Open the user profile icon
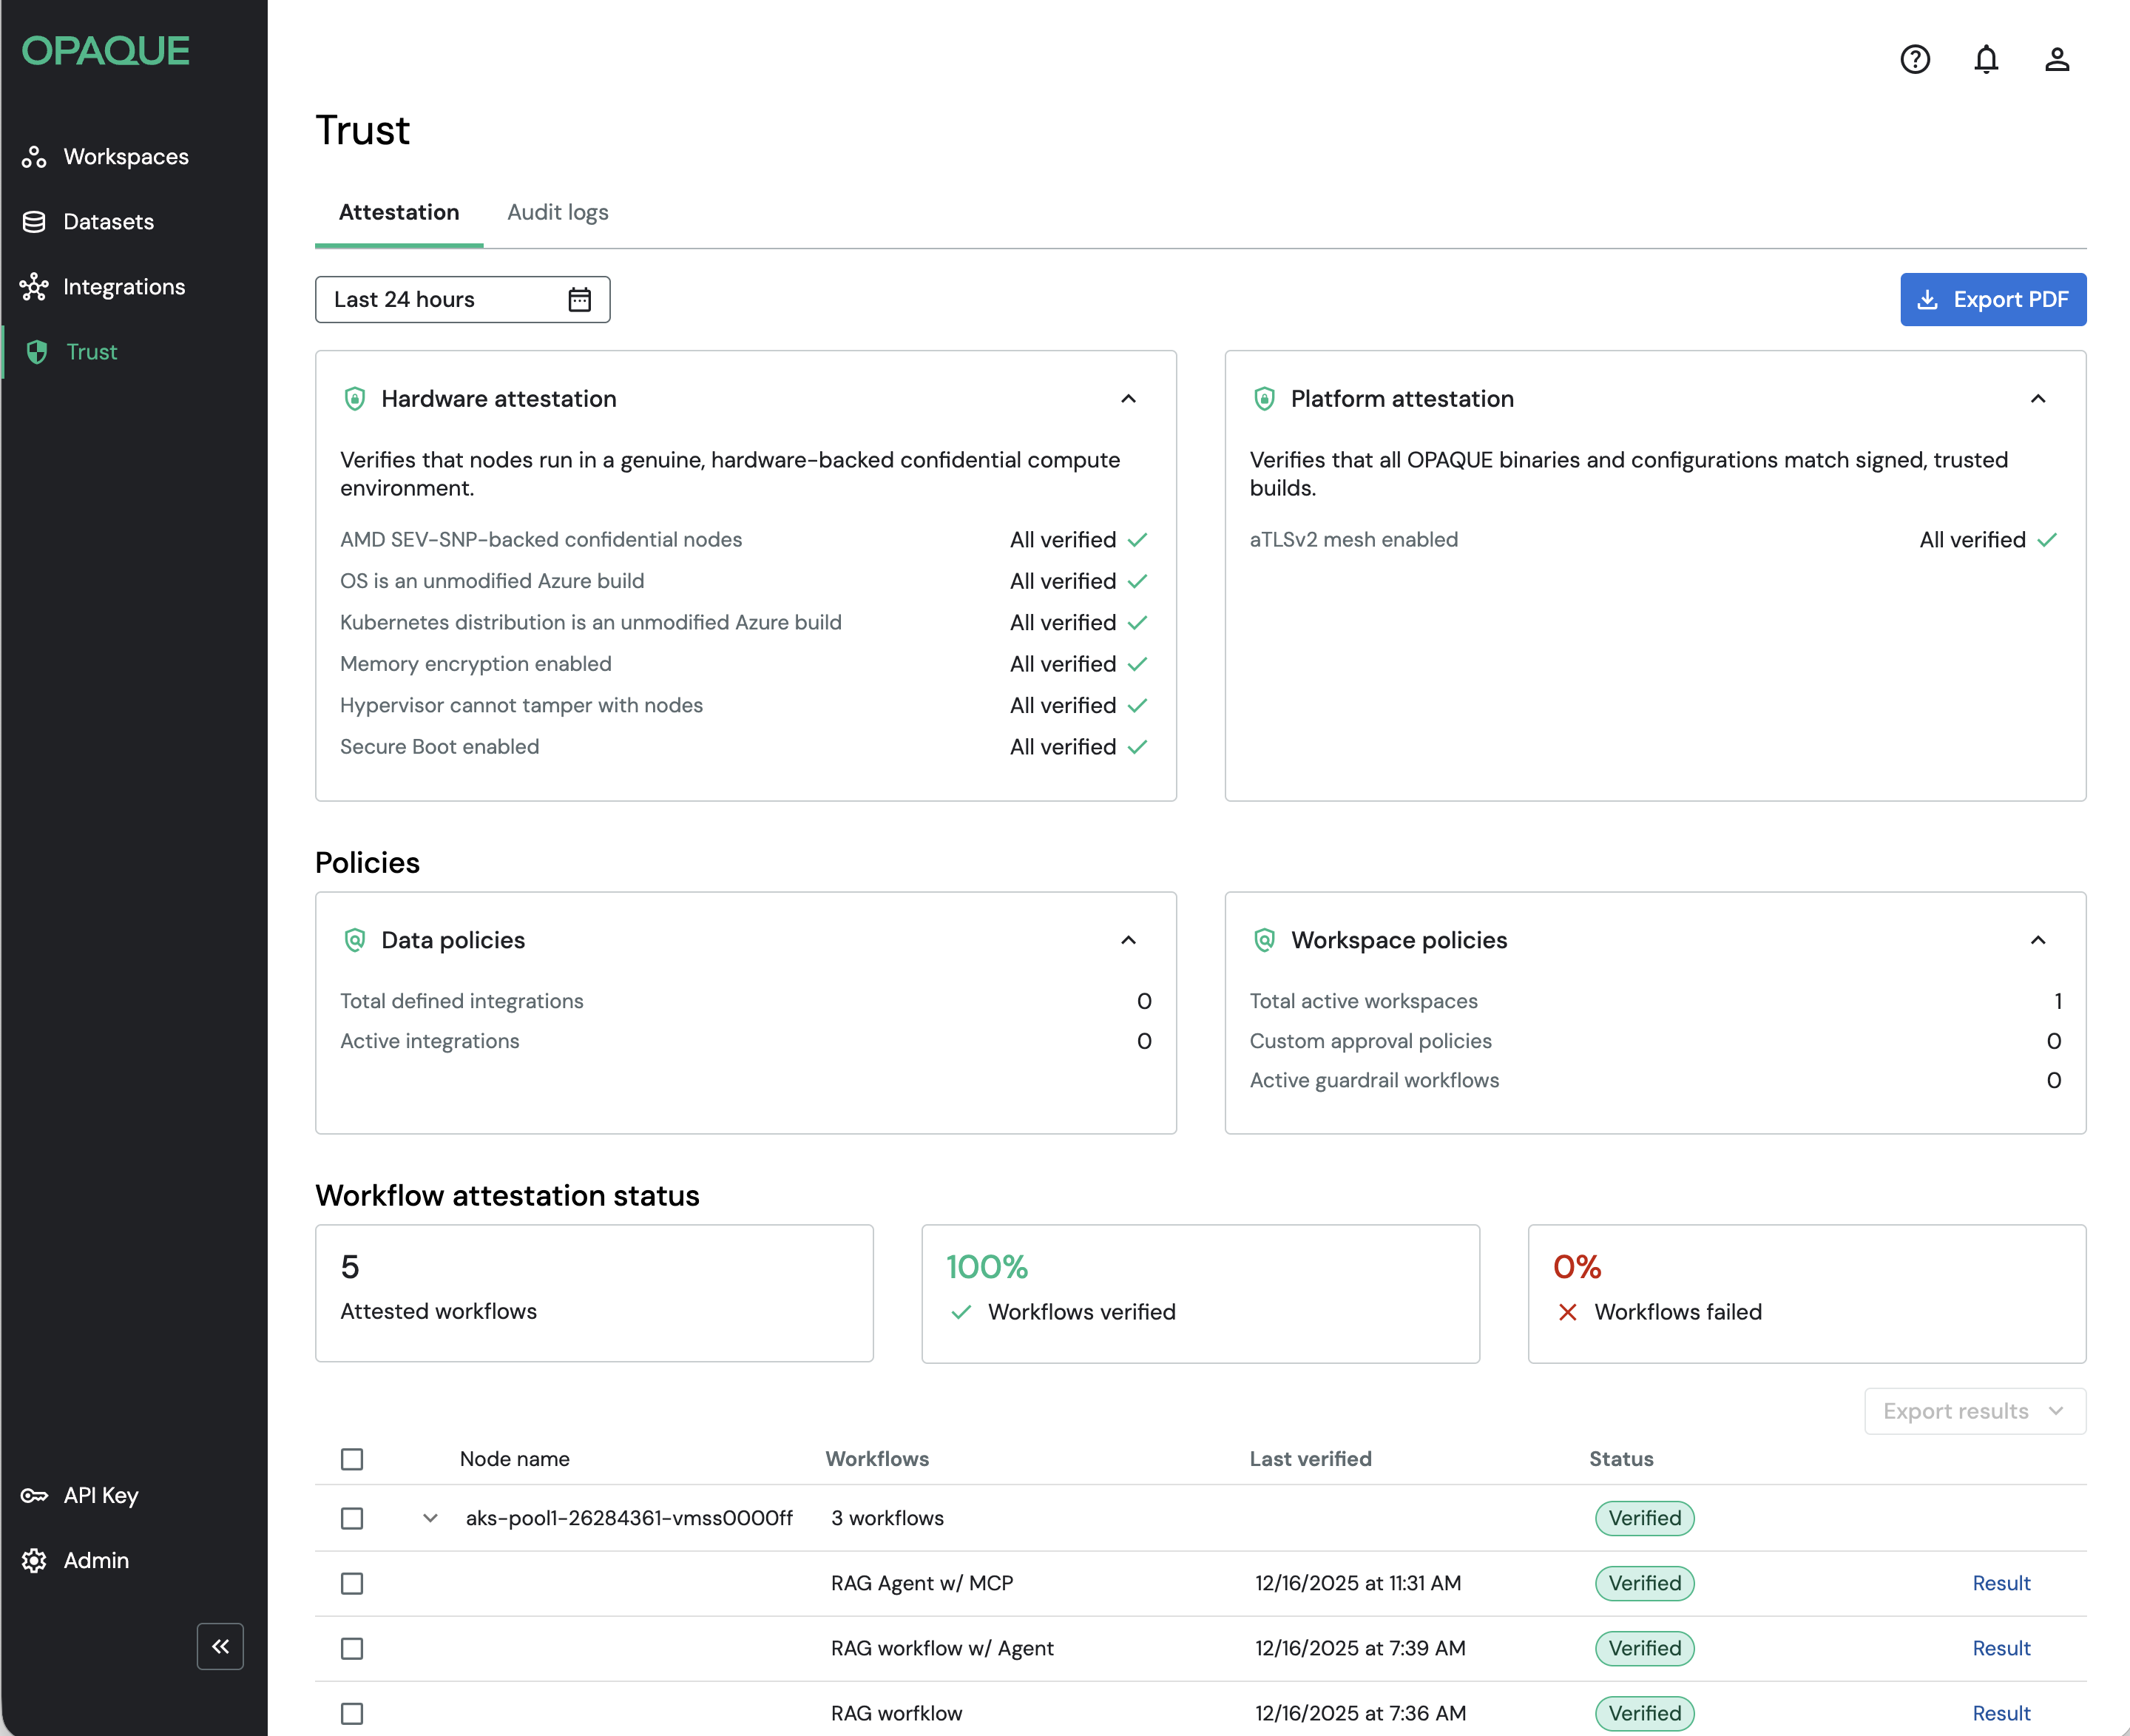 tap(2056, 60)
